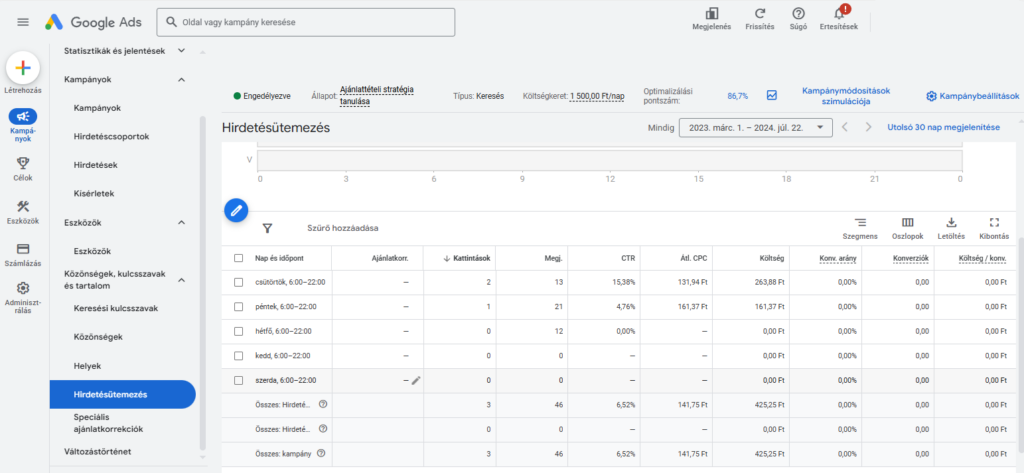Tick the csütörtök 6:00–22:00 row checkbox
This screenshot has width=1024, height=473.
[x=238, y=282]
